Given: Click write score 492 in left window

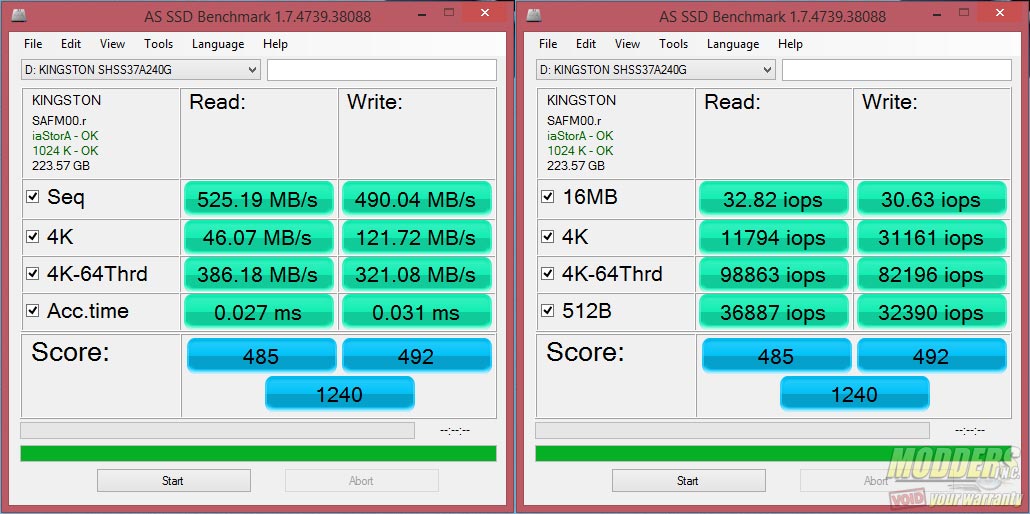Looking at the screenshot, I should point(416,356).
